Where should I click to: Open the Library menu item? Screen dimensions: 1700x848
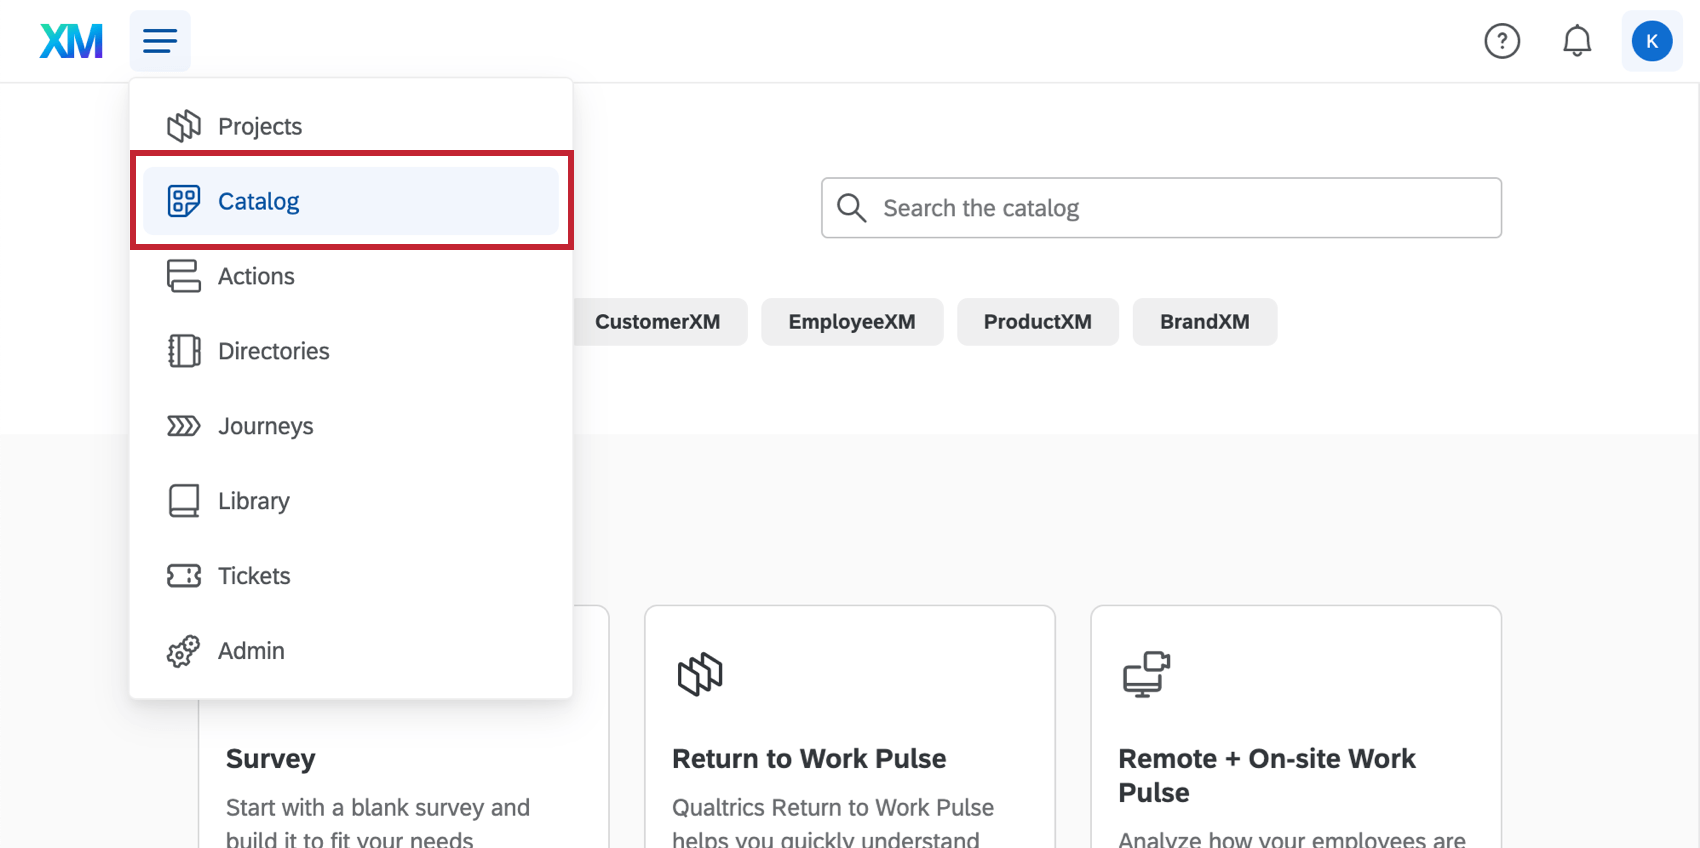point(351,501)
